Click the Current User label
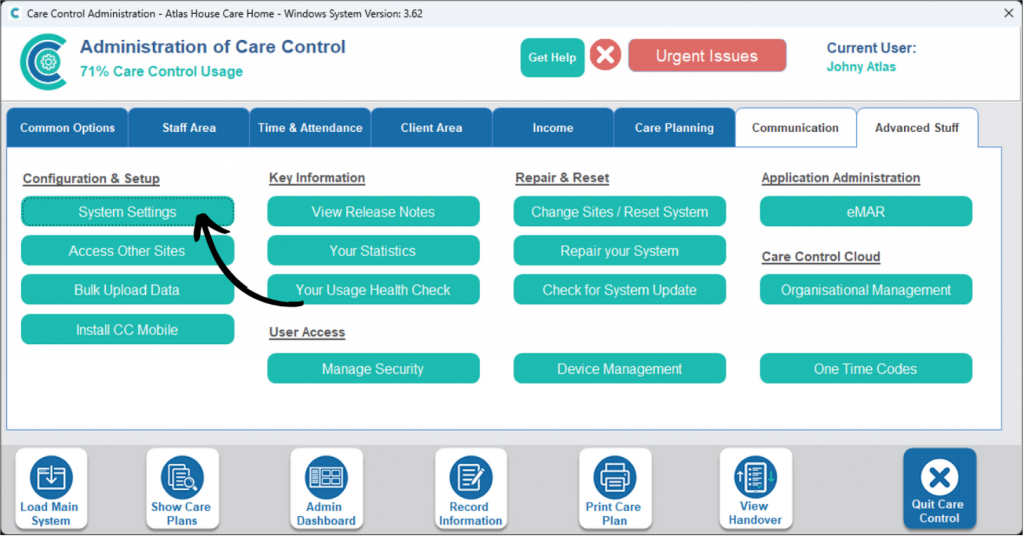Screen dimensions: 1024x537 (871, 48)
